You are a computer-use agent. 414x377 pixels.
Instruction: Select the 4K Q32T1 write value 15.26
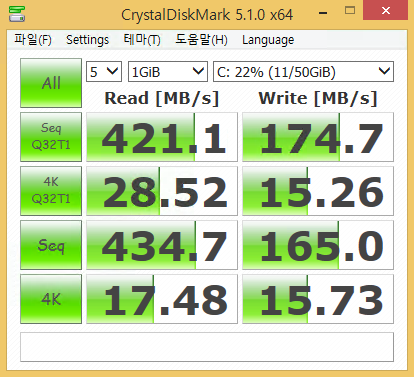pyautogui.click(x=318, y=191)
